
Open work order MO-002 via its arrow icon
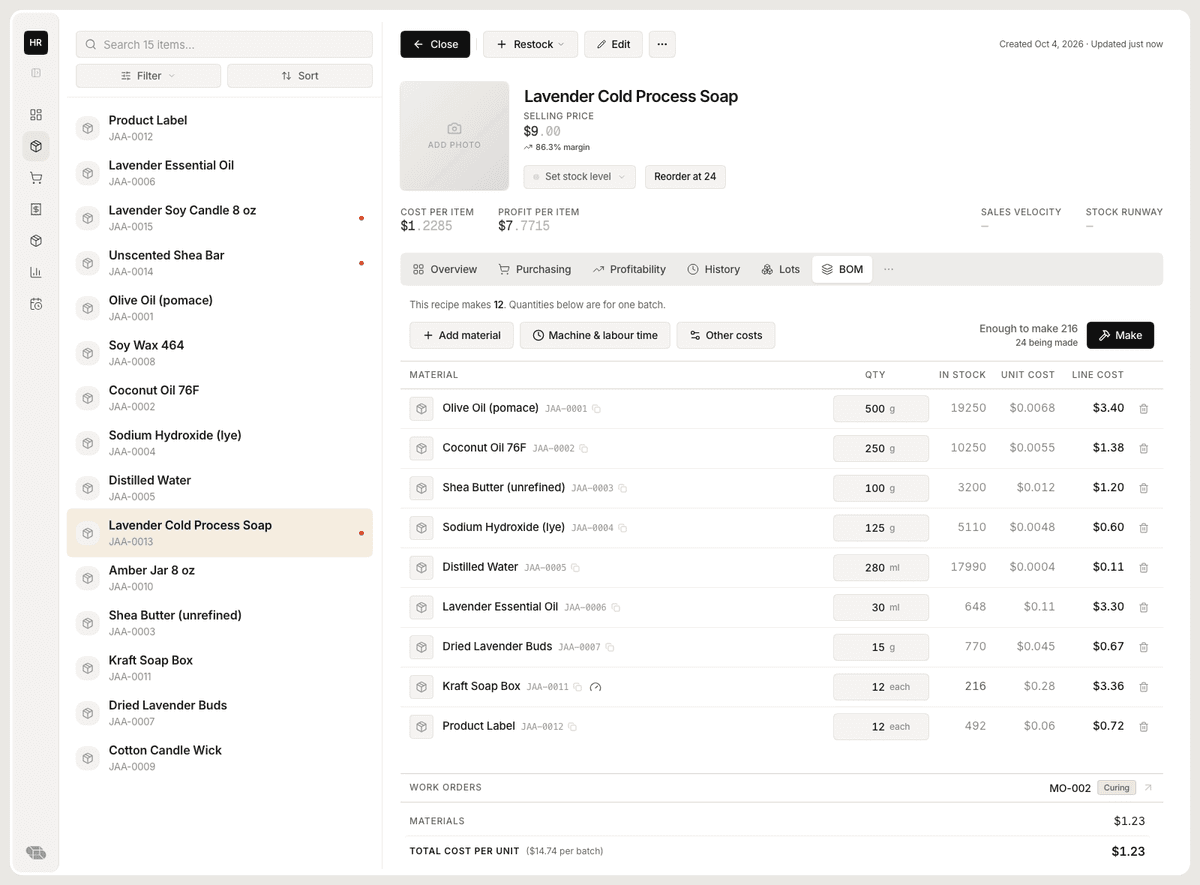pyautogui.click(x=1148, y=788)
